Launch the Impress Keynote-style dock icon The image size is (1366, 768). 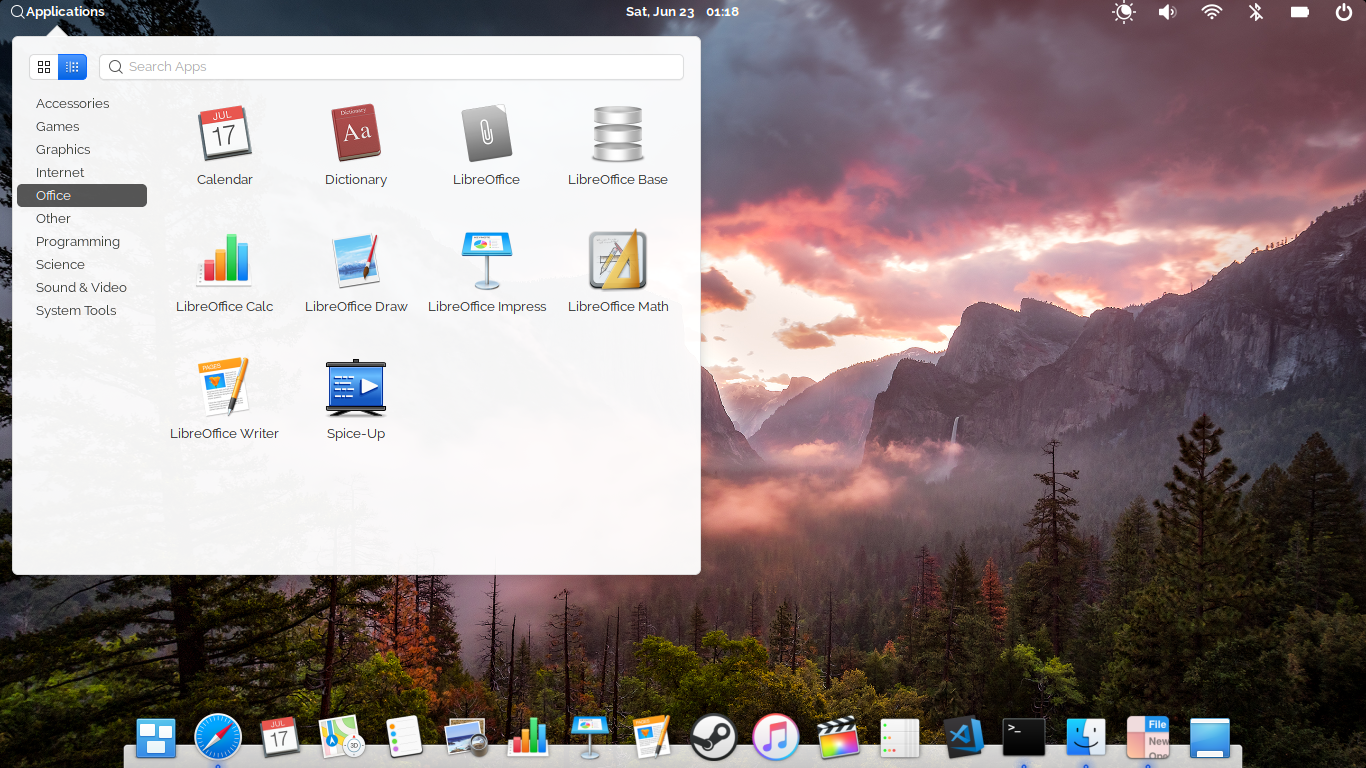point(590,738)
